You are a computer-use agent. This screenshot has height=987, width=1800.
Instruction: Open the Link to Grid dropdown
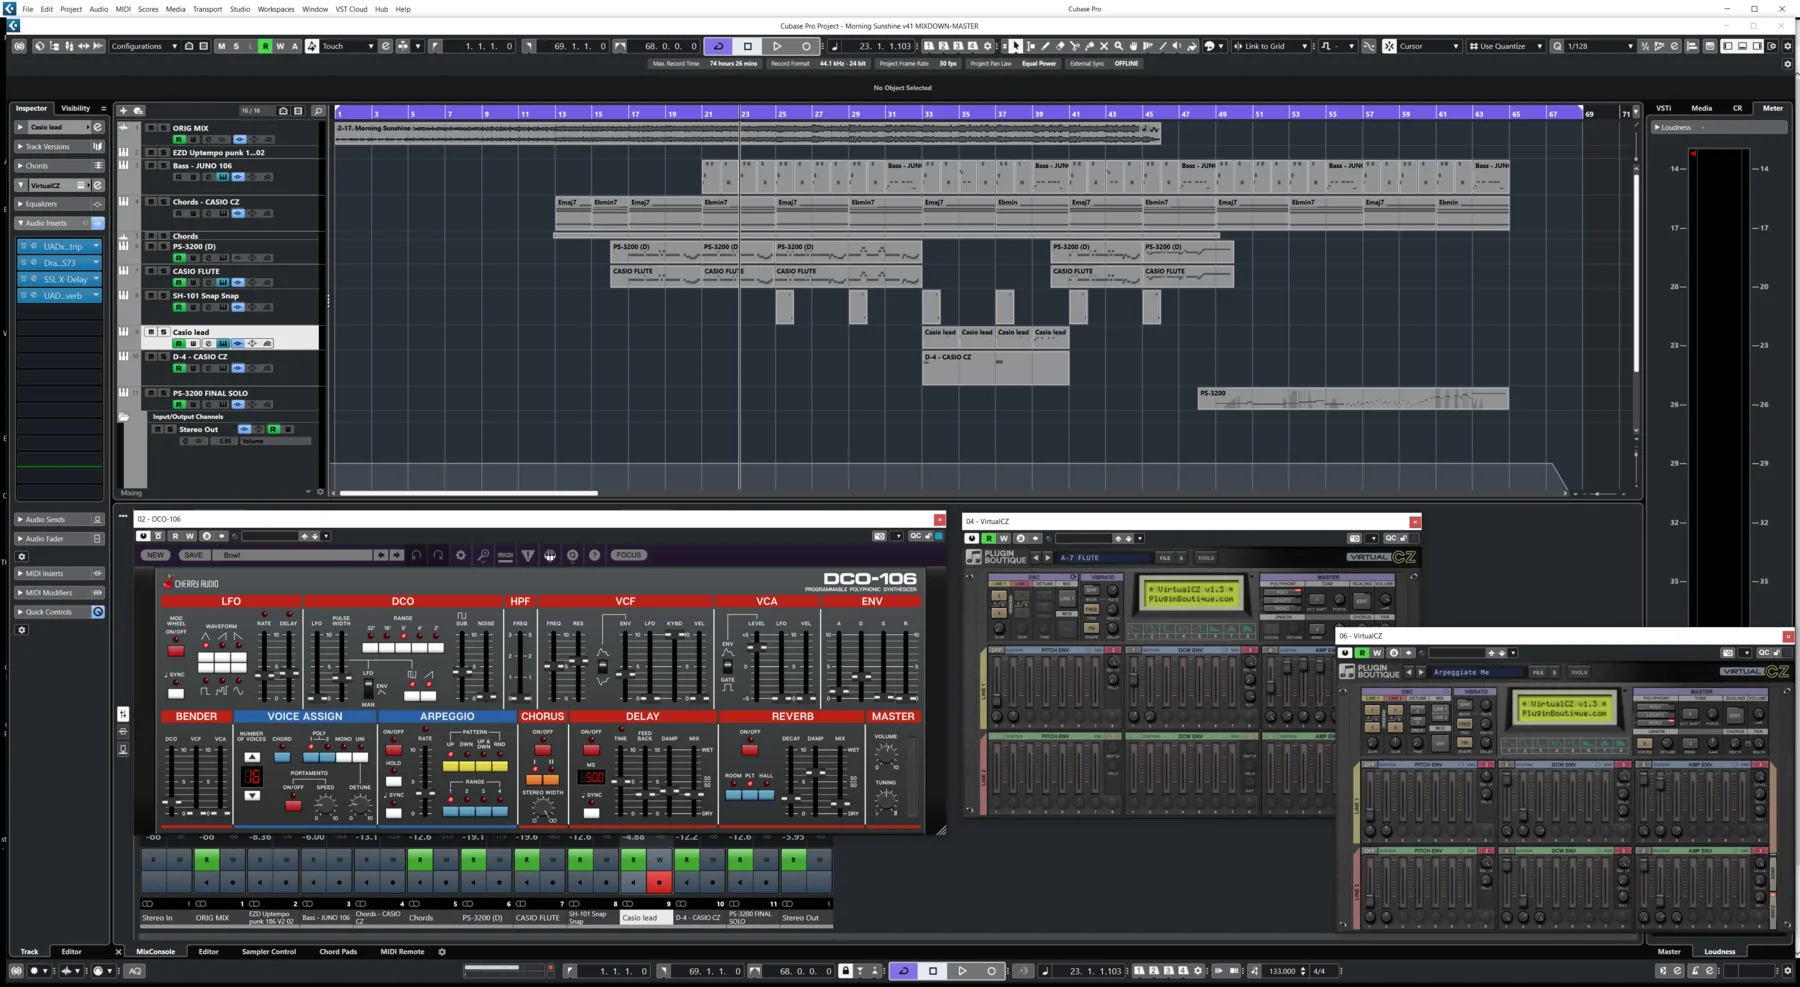[1271, 46]
